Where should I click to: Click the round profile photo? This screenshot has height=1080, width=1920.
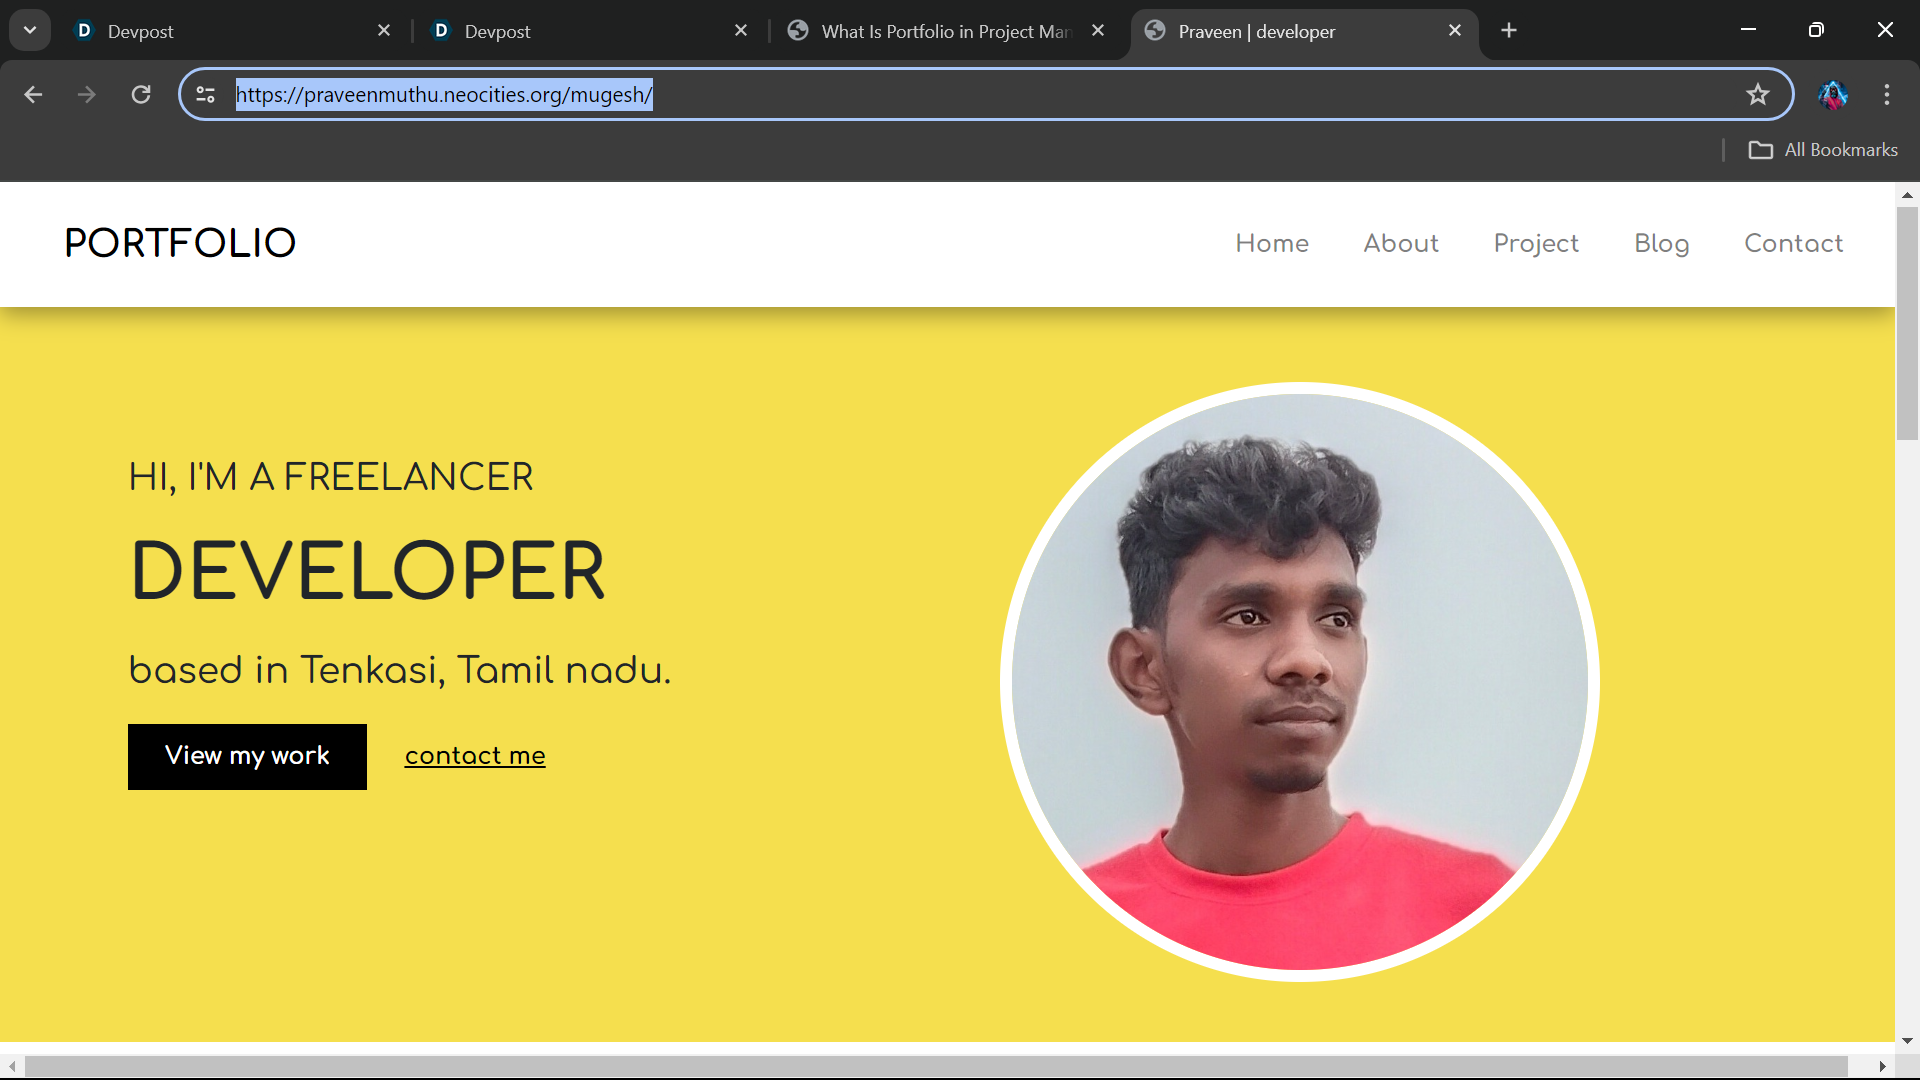pyautogui.click(x=1299, y=681)
